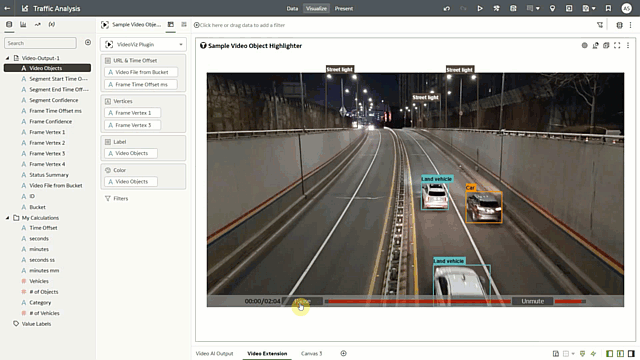Open the filter bar more options menu

pyautogui.click(x=631, y=25)
